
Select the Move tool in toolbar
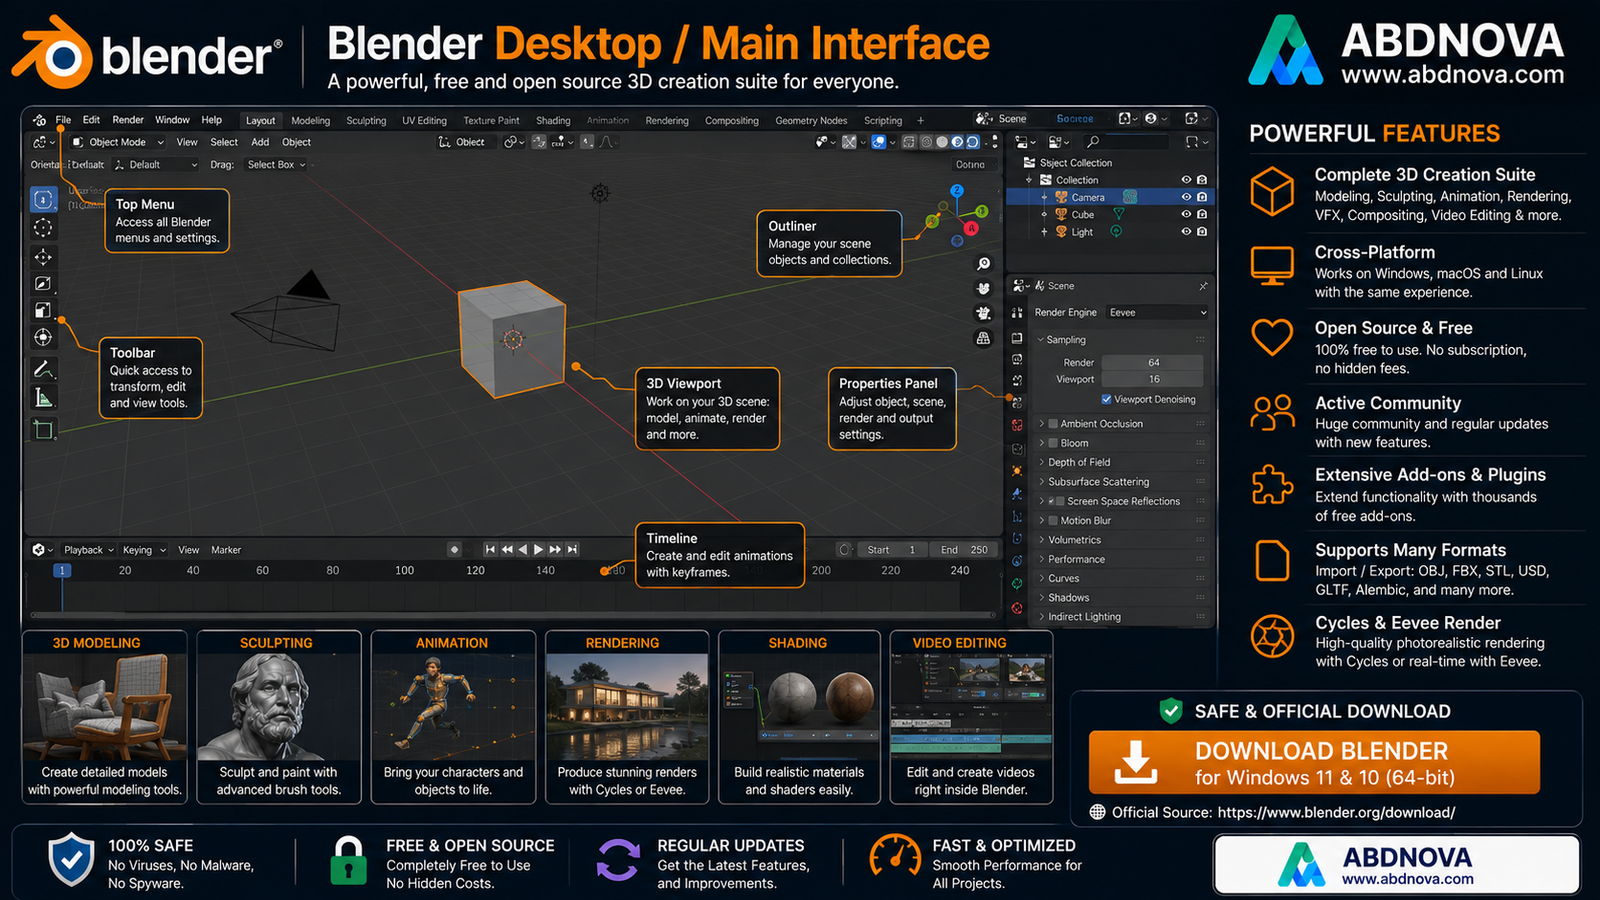point(43,257)
